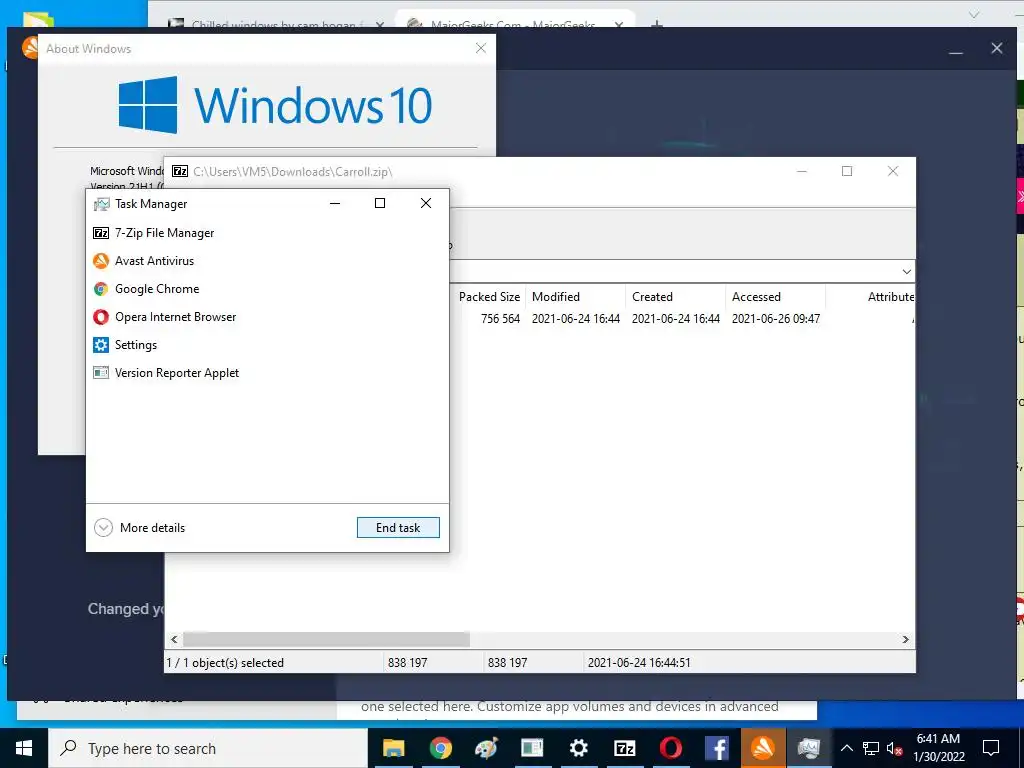This screenshot has width=1024, height=768.
Task: Open Facebook from the taskbar
Action: coord(717,748)
